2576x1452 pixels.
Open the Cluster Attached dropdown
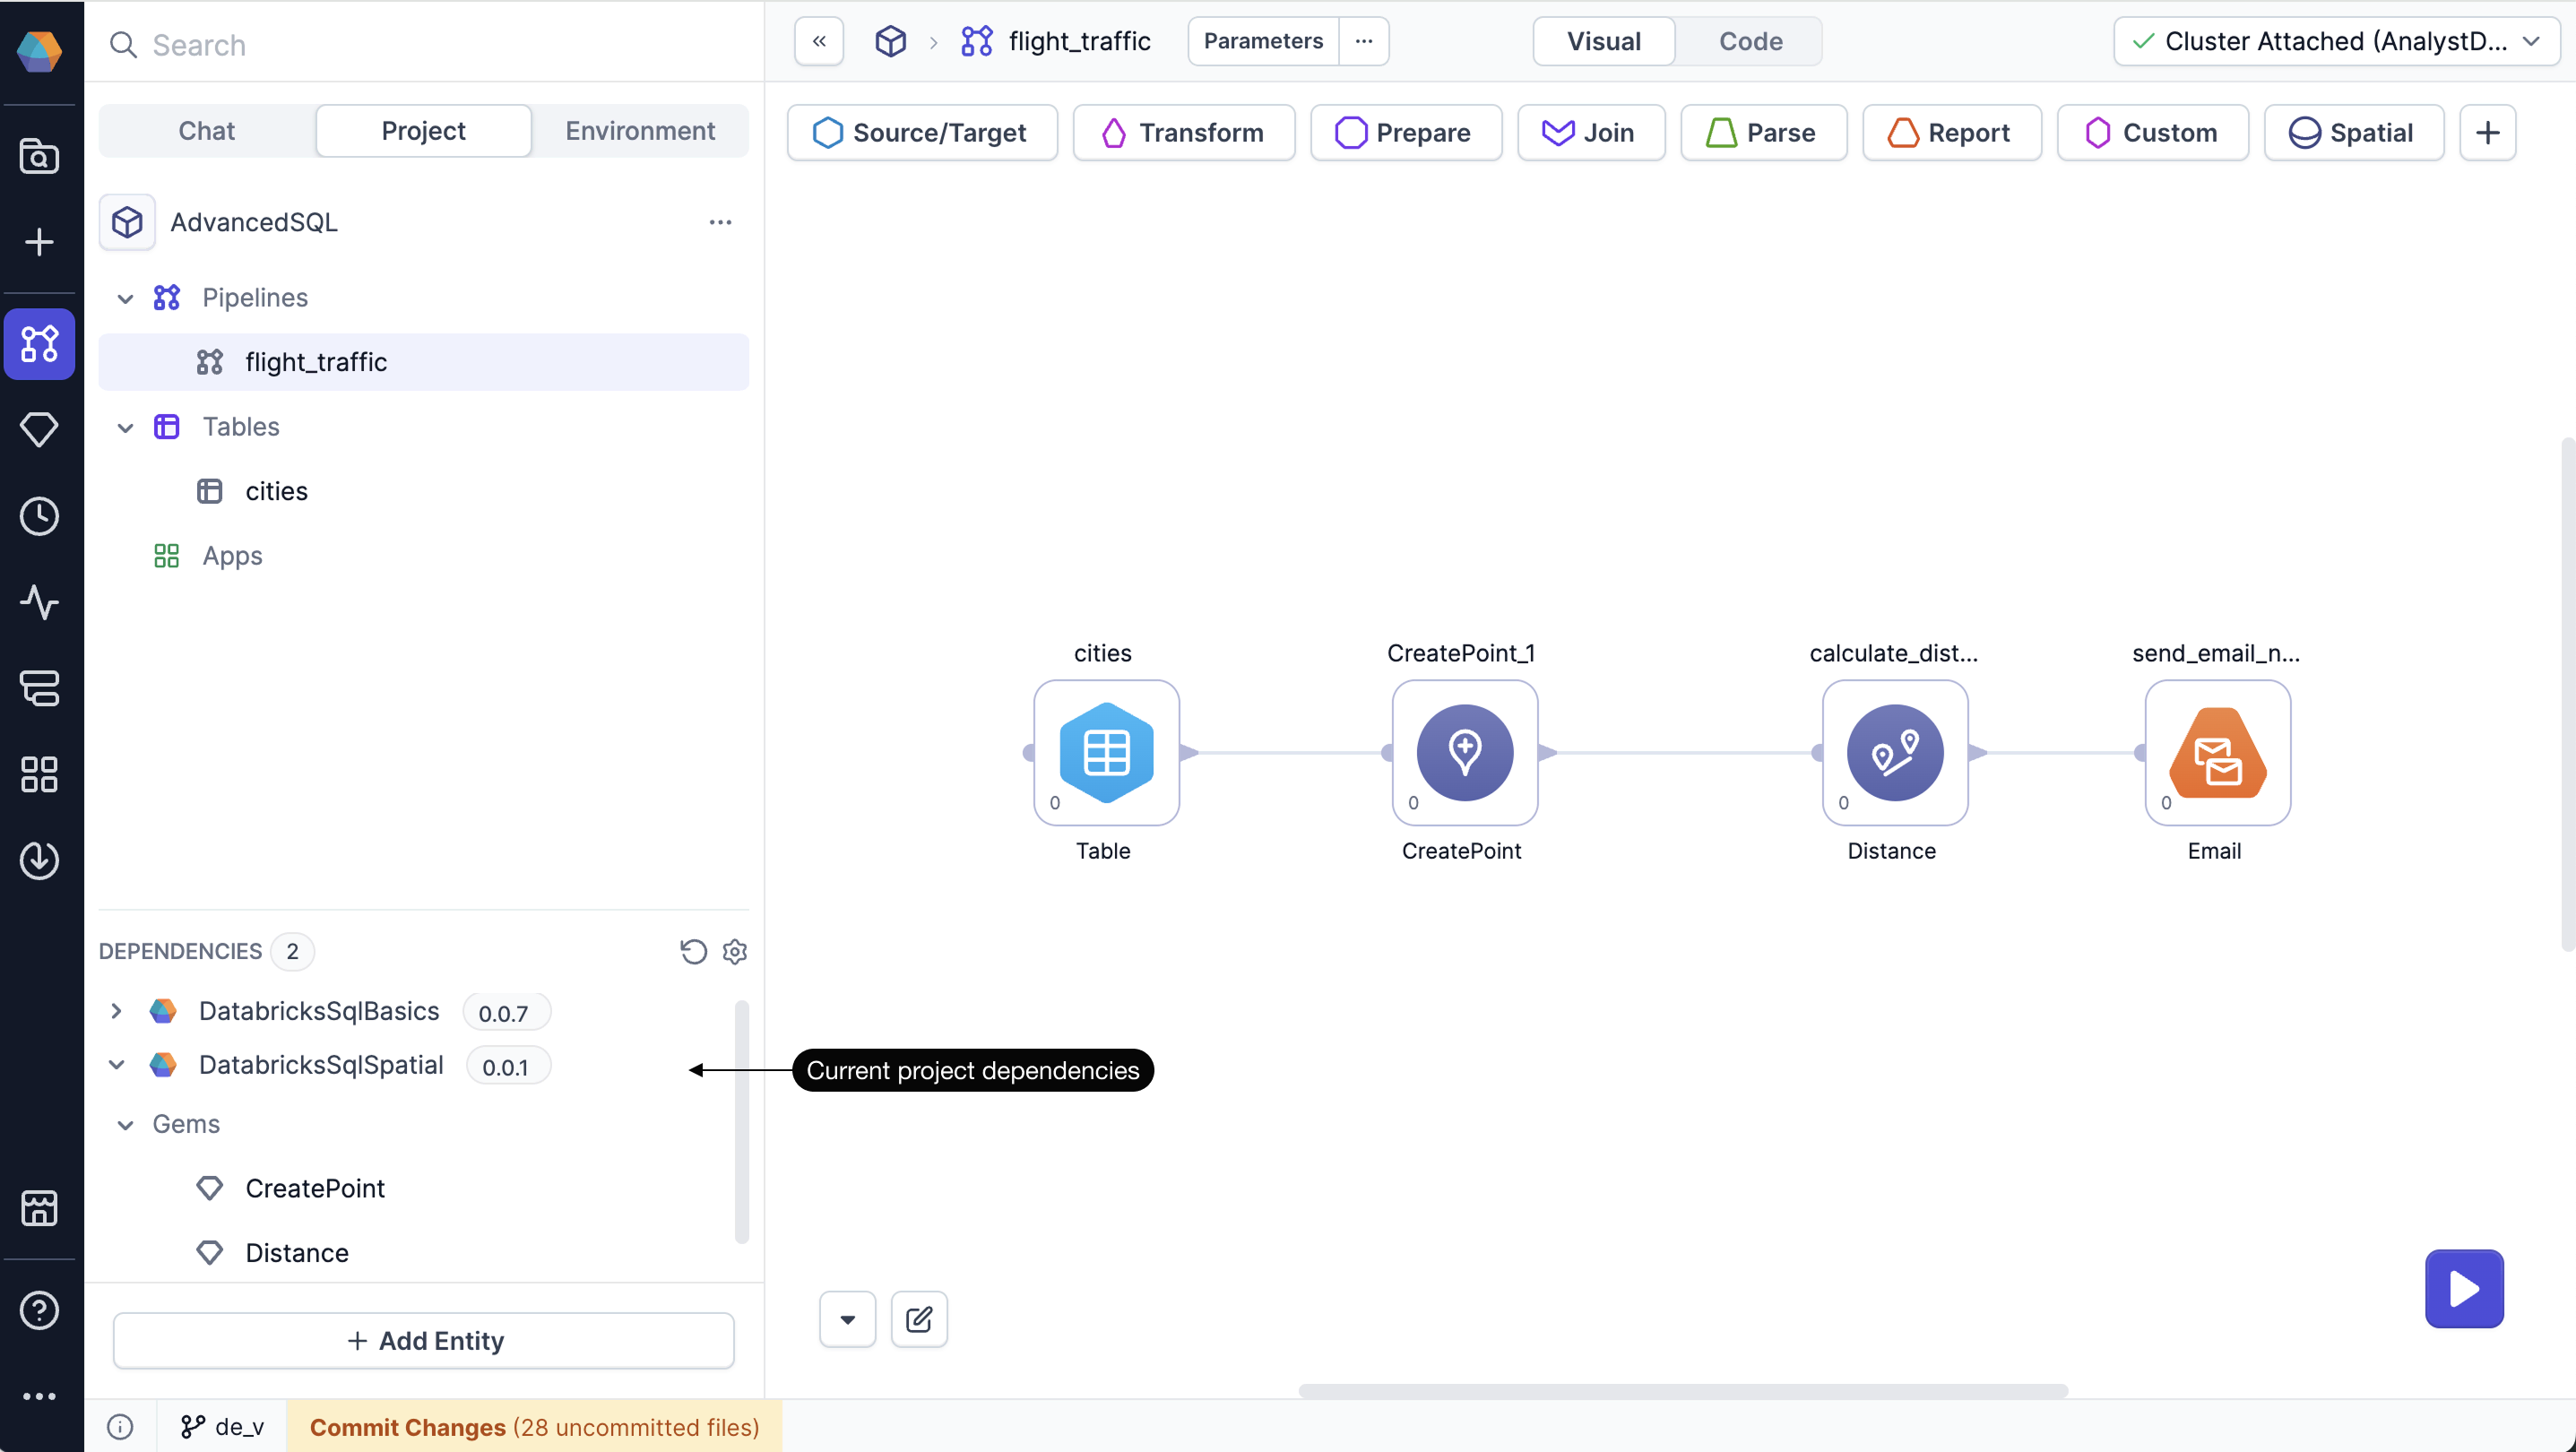coord(2335,41)
